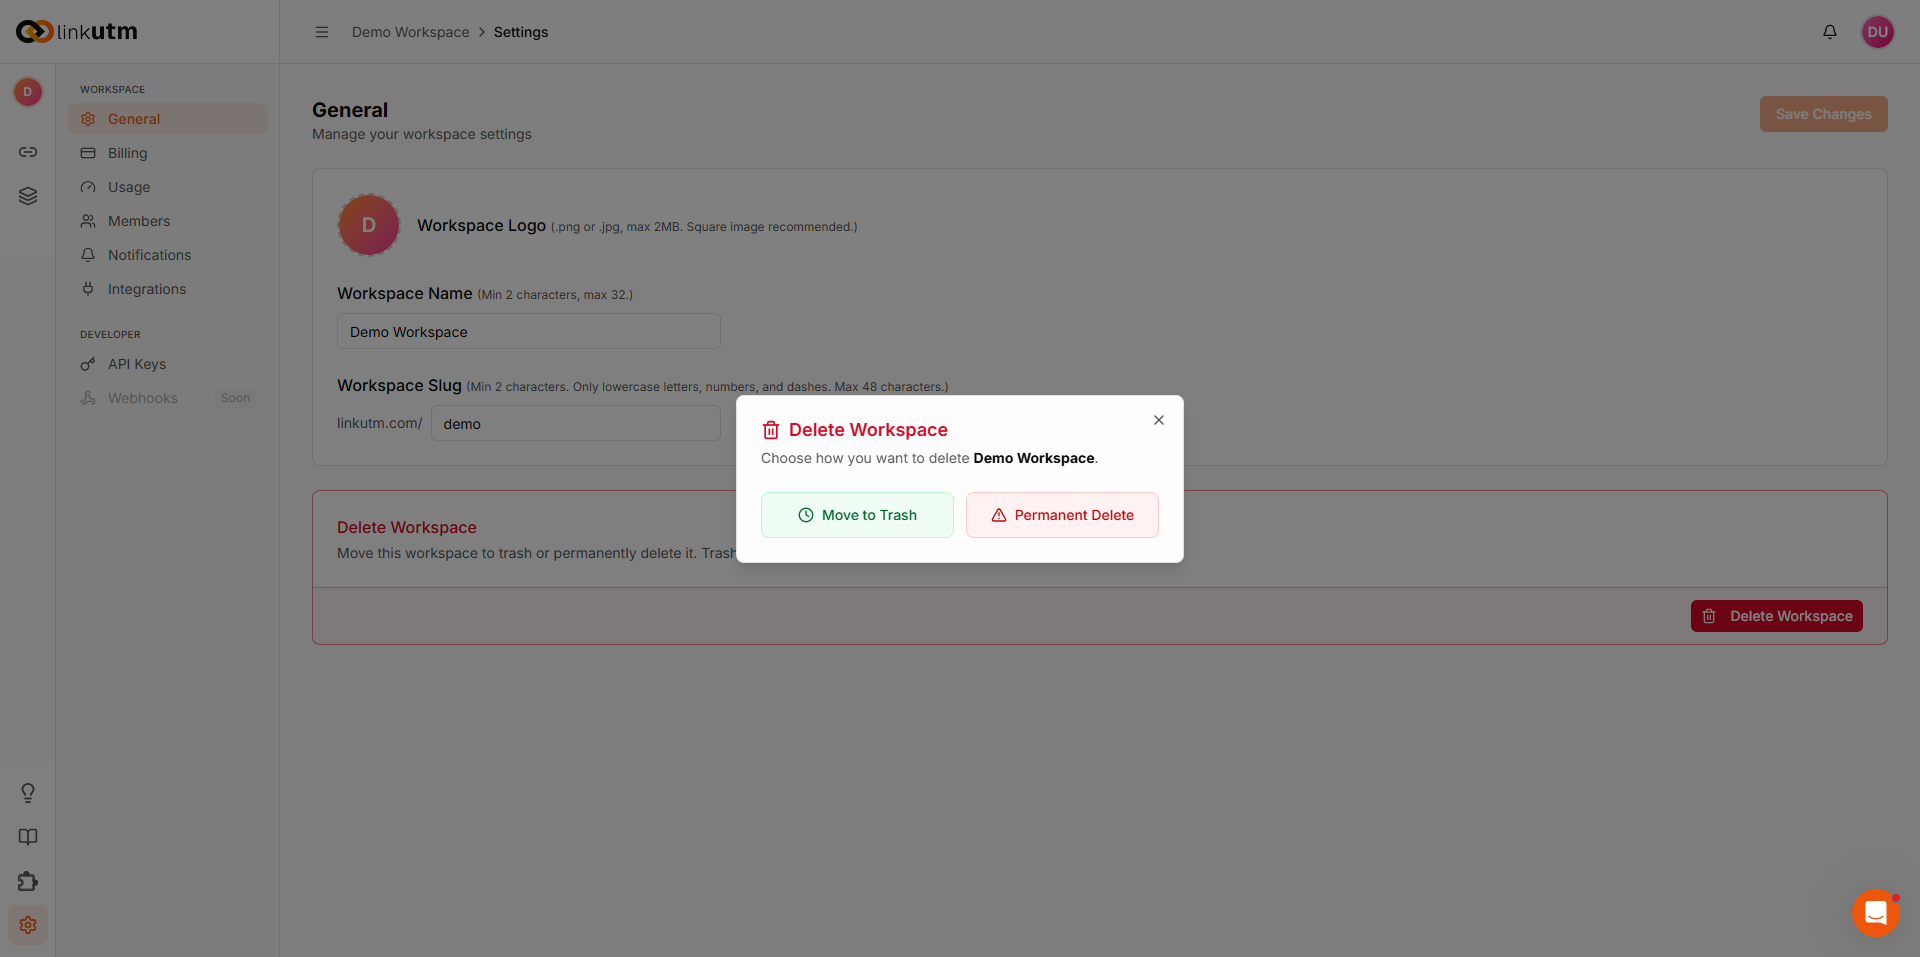The width and height of the screenshot is (1920, 957).
Task: Click the settings gear in the left rail
Action: (x=28, y=925)
